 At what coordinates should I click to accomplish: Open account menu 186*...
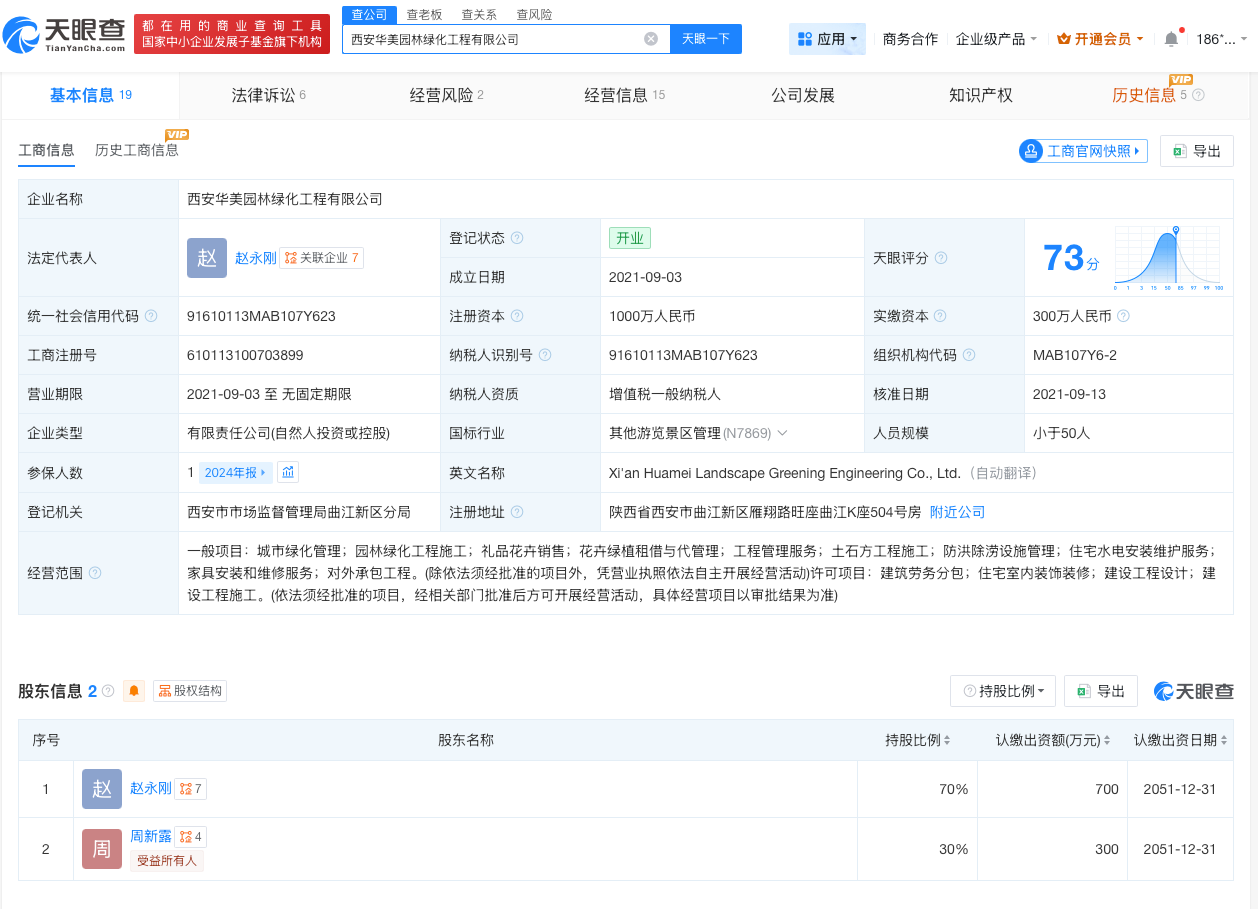coord(1222,39)
